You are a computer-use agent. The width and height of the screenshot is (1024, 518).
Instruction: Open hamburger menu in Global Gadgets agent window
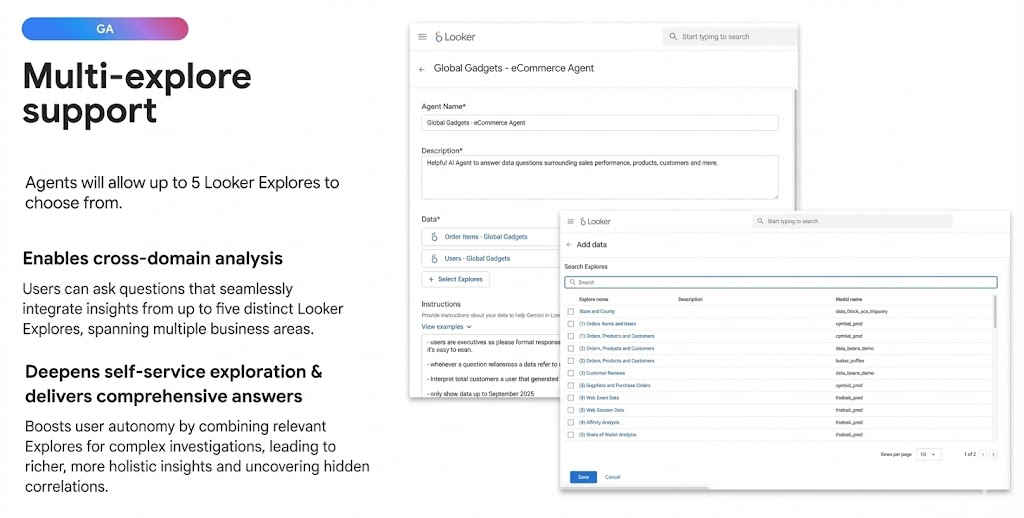tap(422, 37)
